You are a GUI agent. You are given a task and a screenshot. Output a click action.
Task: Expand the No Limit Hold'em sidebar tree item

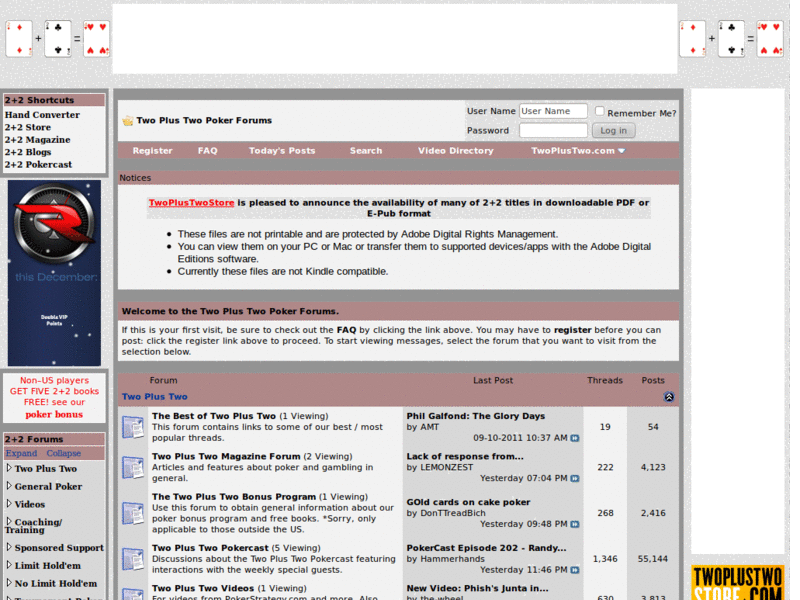click(x=9, y=583)
